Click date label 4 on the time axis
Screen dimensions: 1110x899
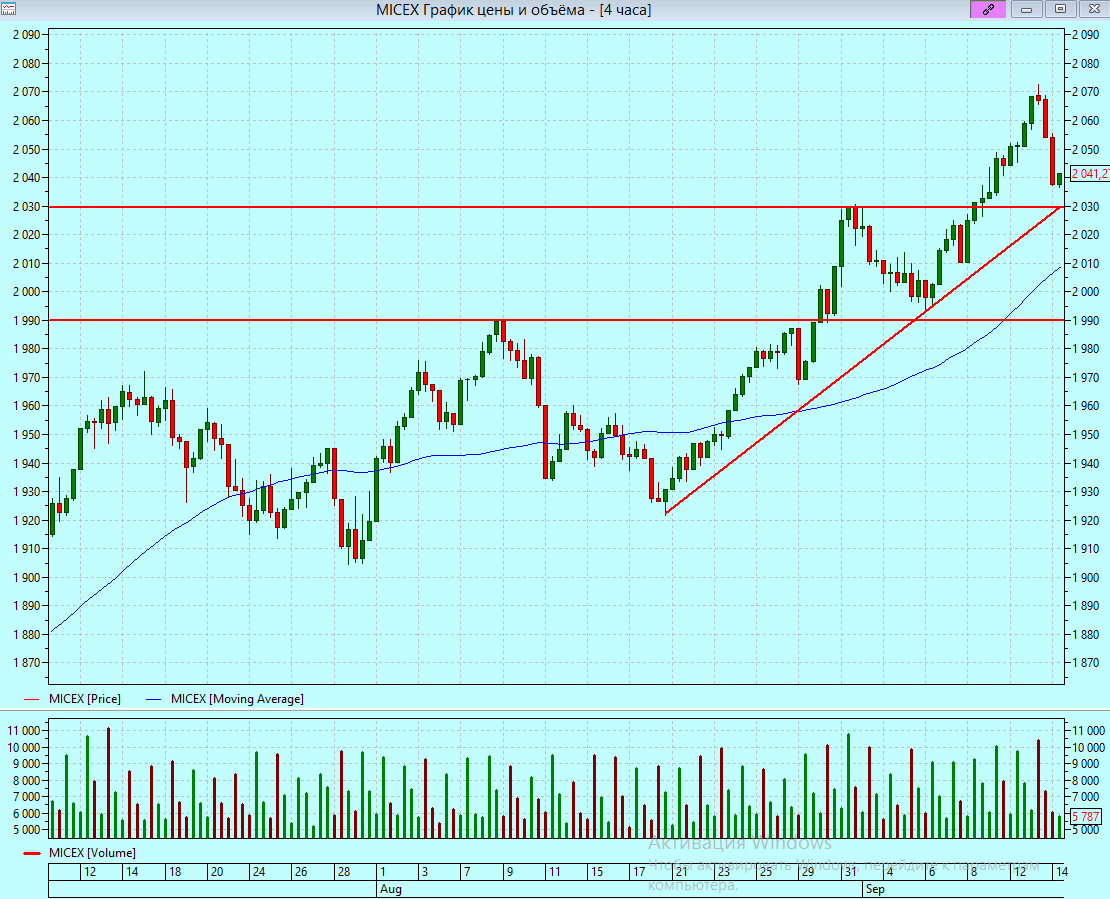(x=890, y=871)
